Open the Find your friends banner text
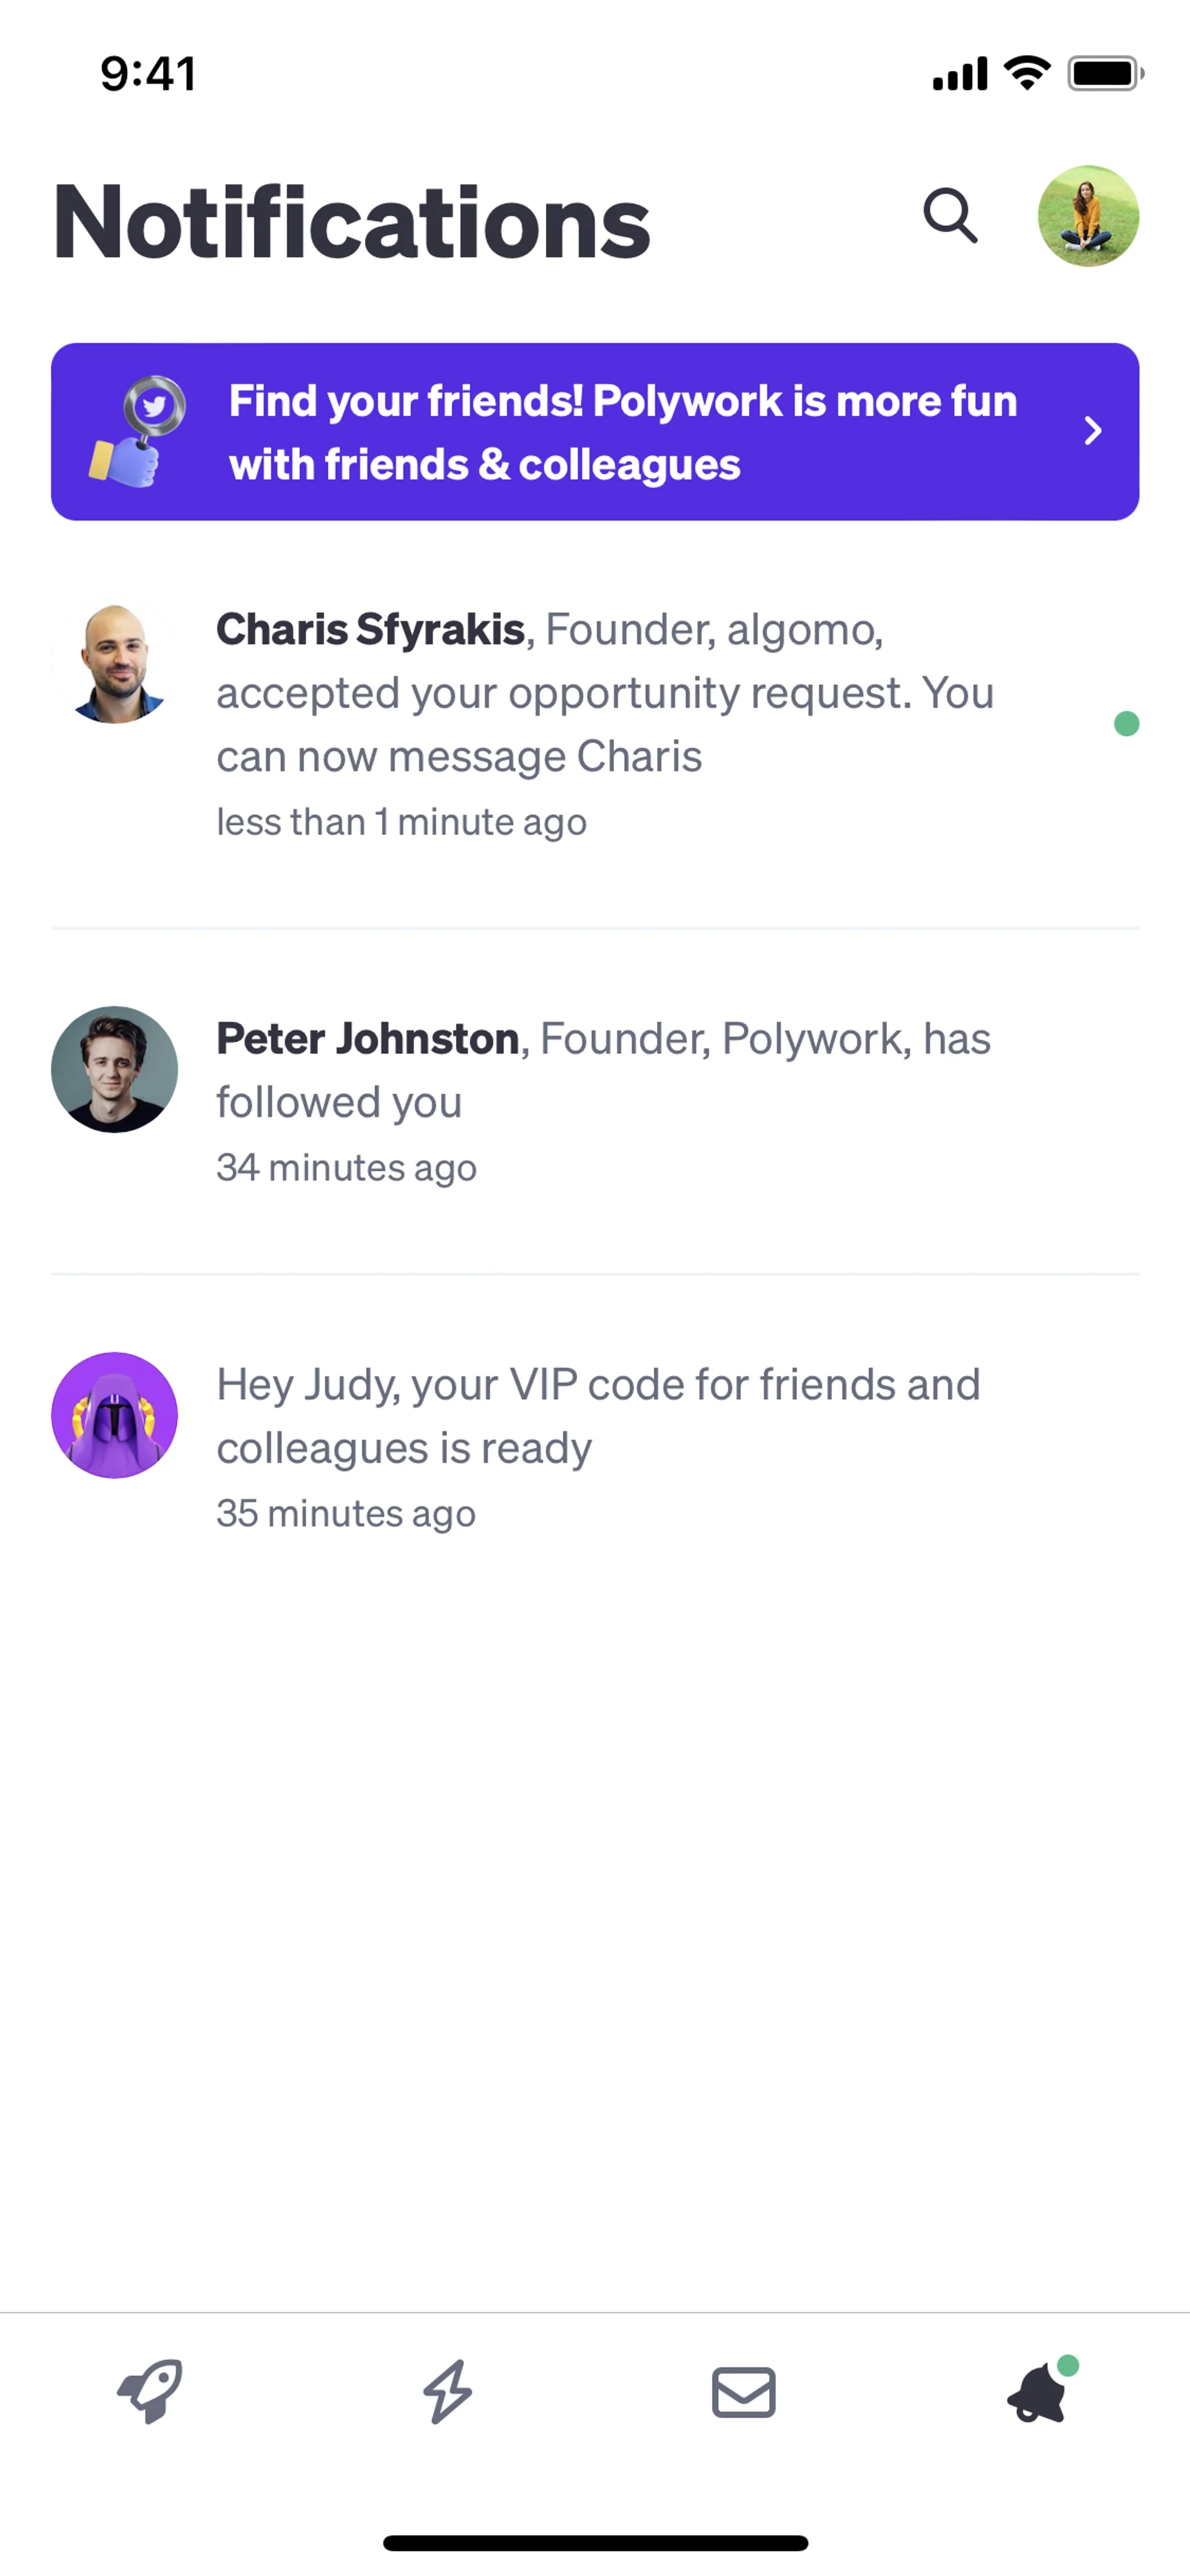Image resolution: width=1190 pixels, height=2576 pixels. coord(622,432)
